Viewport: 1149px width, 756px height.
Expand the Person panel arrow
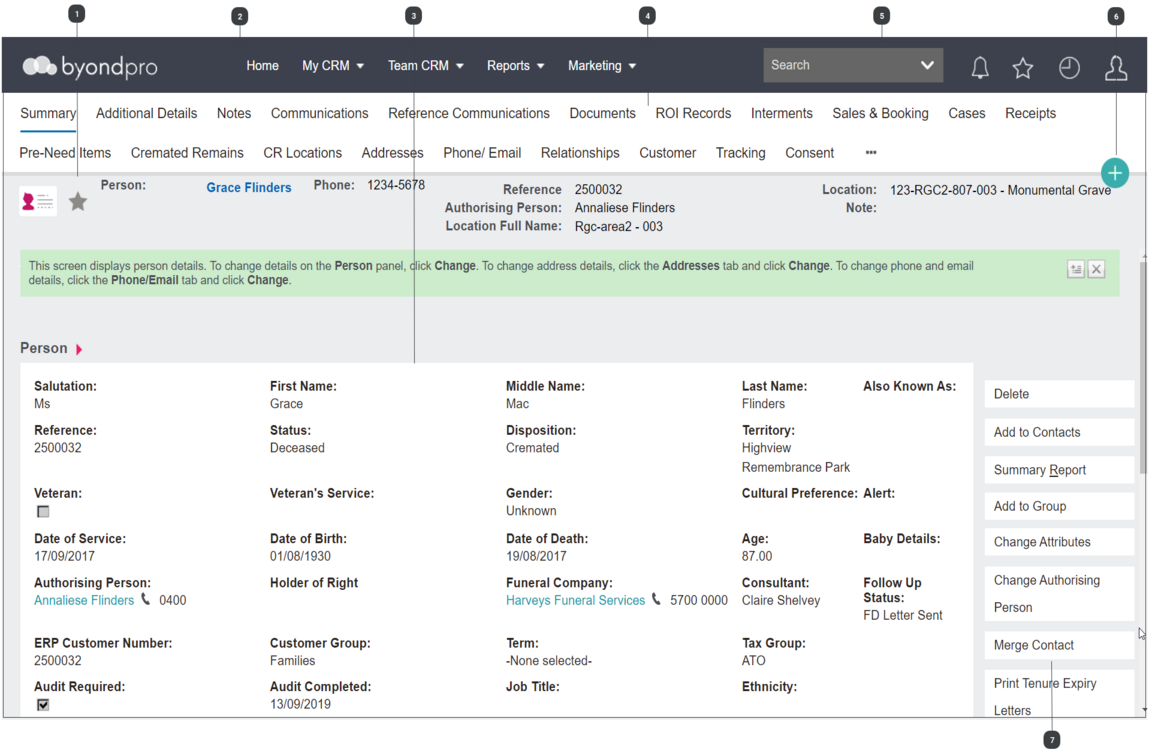point(79,349)
